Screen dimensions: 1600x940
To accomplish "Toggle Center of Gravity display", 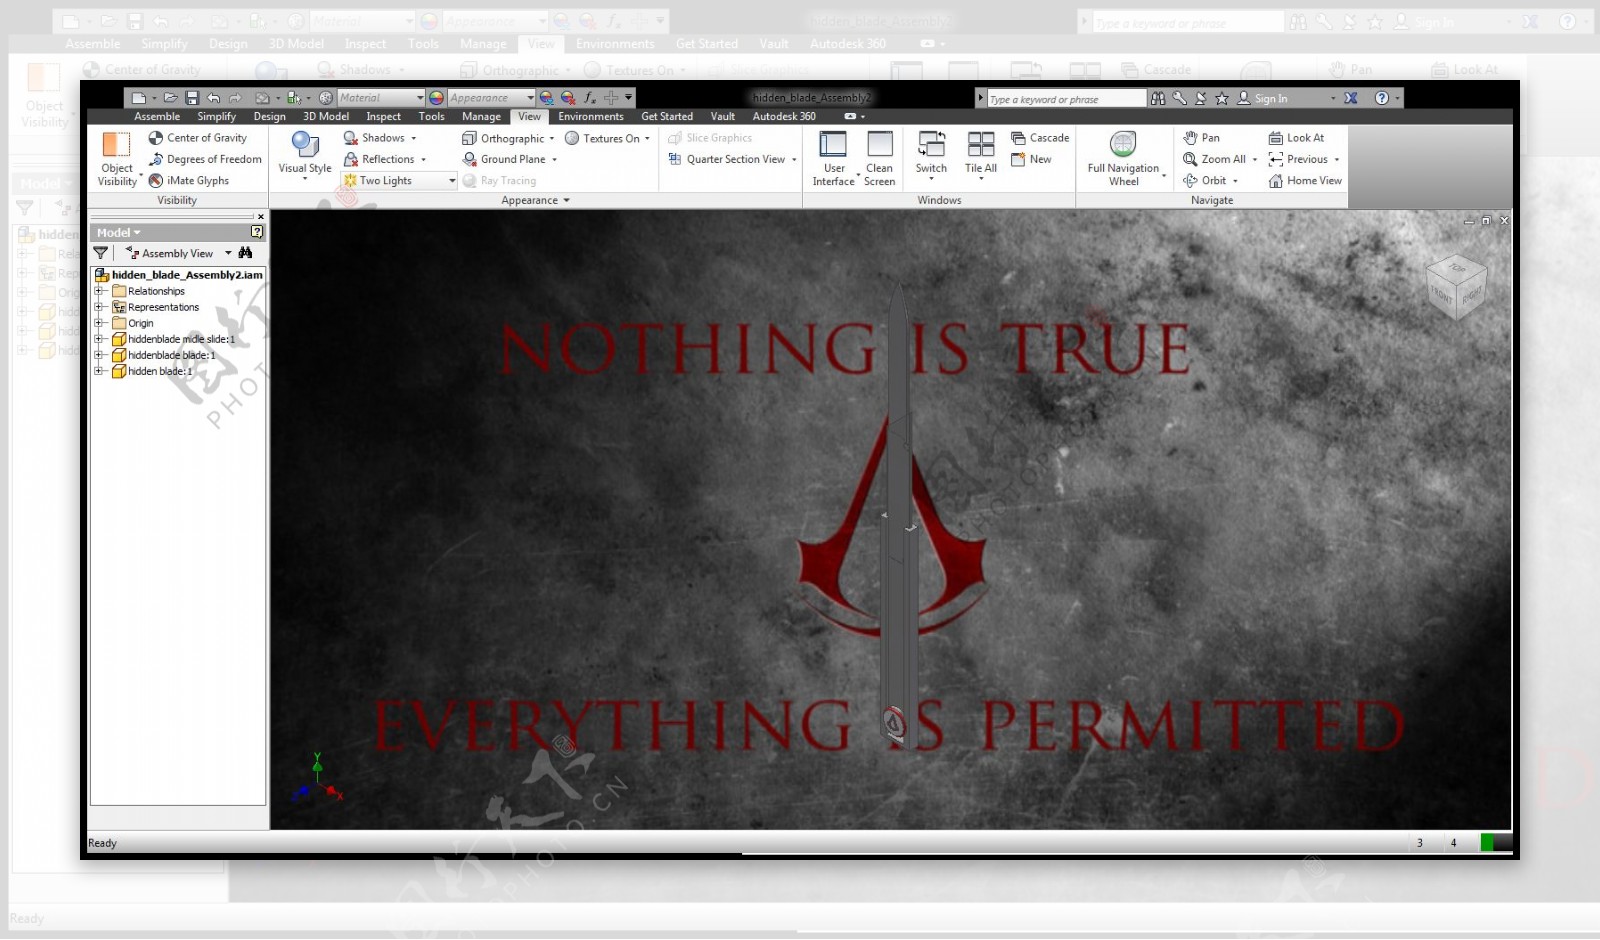I will (x=197, y=138).
